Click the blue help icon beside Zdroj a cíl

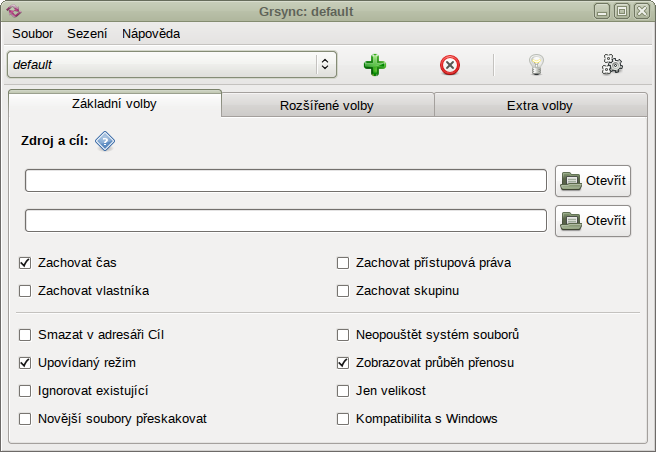[105, 141]
